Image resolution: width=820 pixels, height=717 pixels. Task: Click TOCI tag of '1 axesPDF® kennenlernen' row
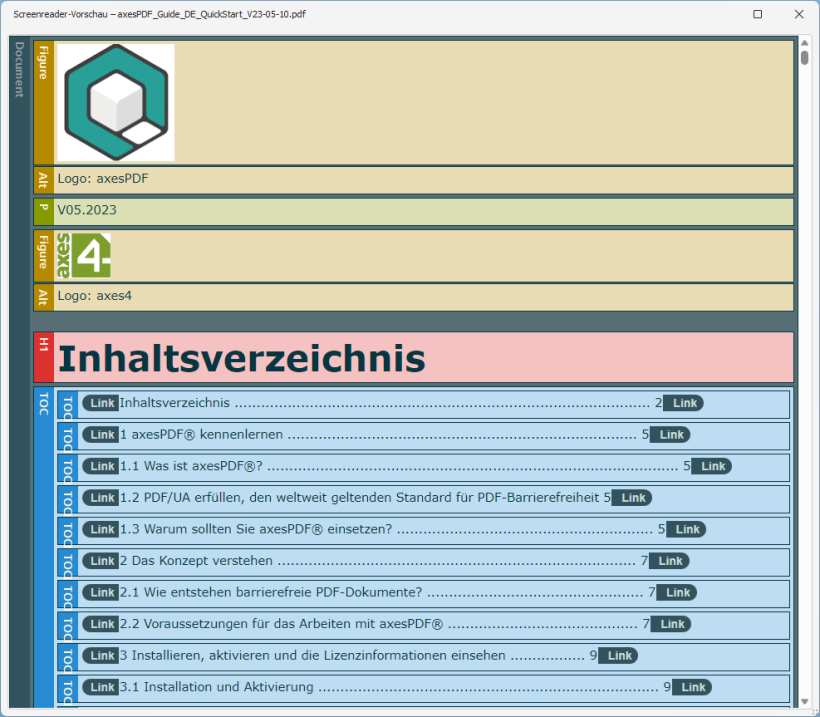(x=68, y=436)
